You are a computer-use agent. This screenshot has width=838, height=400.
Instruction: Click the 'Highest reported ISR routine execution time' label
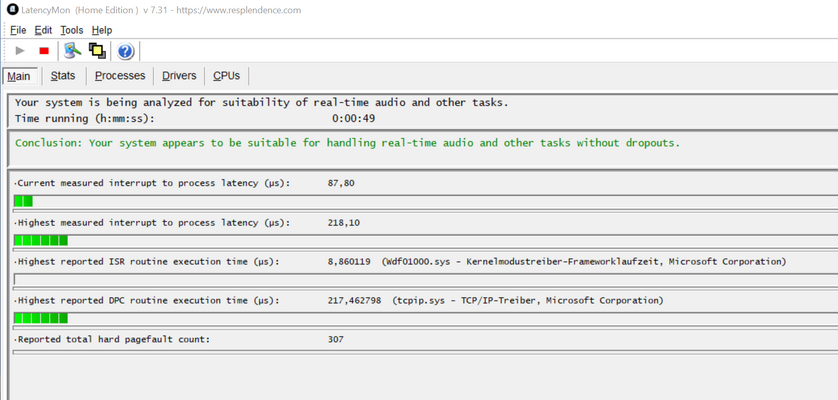pyautogui.click(x=147, y=261)
